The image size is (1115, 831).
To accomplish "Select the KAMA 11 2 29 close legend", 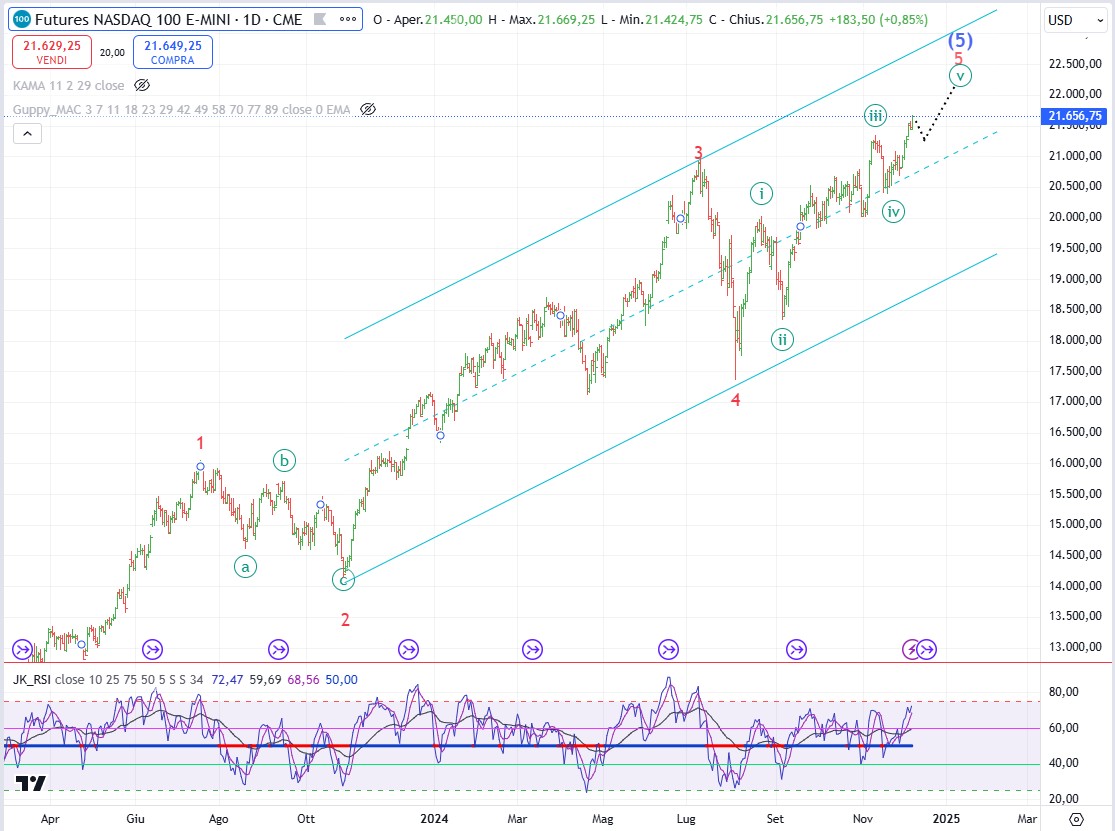I will point(68,85).
